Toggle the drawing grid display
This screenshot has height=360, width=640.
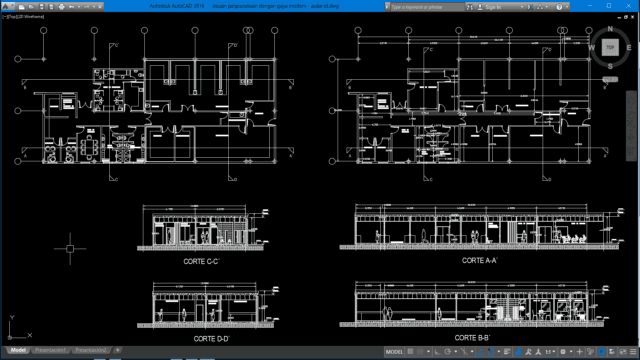coord(410,351)
